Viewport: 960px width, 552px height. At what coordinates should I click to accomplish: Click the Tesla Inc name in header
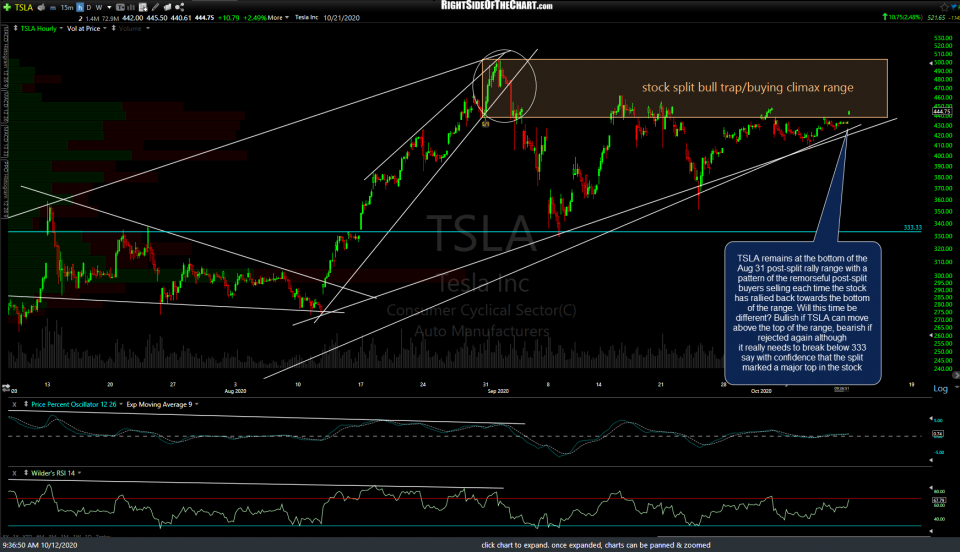307,18
